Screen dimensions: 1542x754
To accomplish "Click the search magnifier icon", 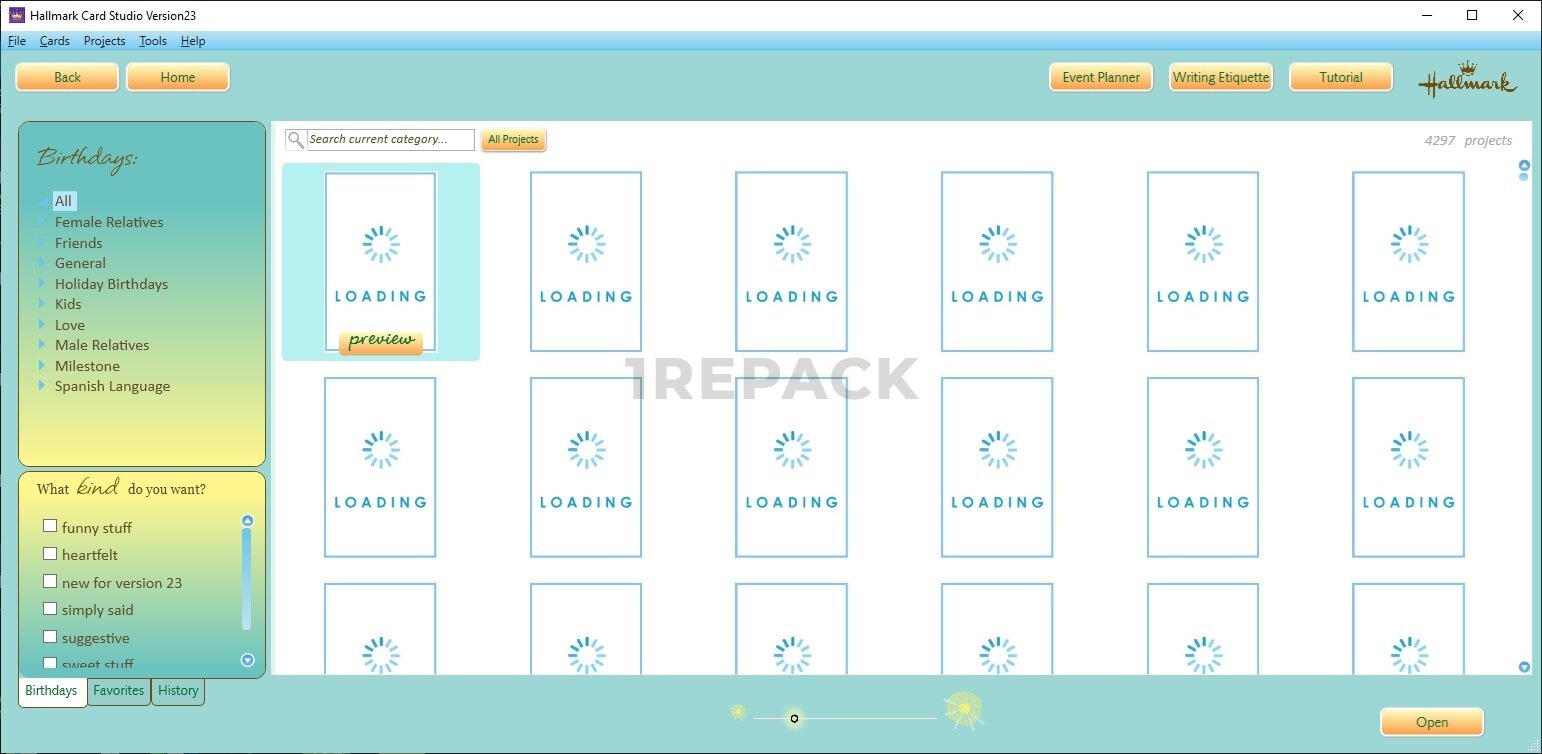I will click(x=295, y=140).
